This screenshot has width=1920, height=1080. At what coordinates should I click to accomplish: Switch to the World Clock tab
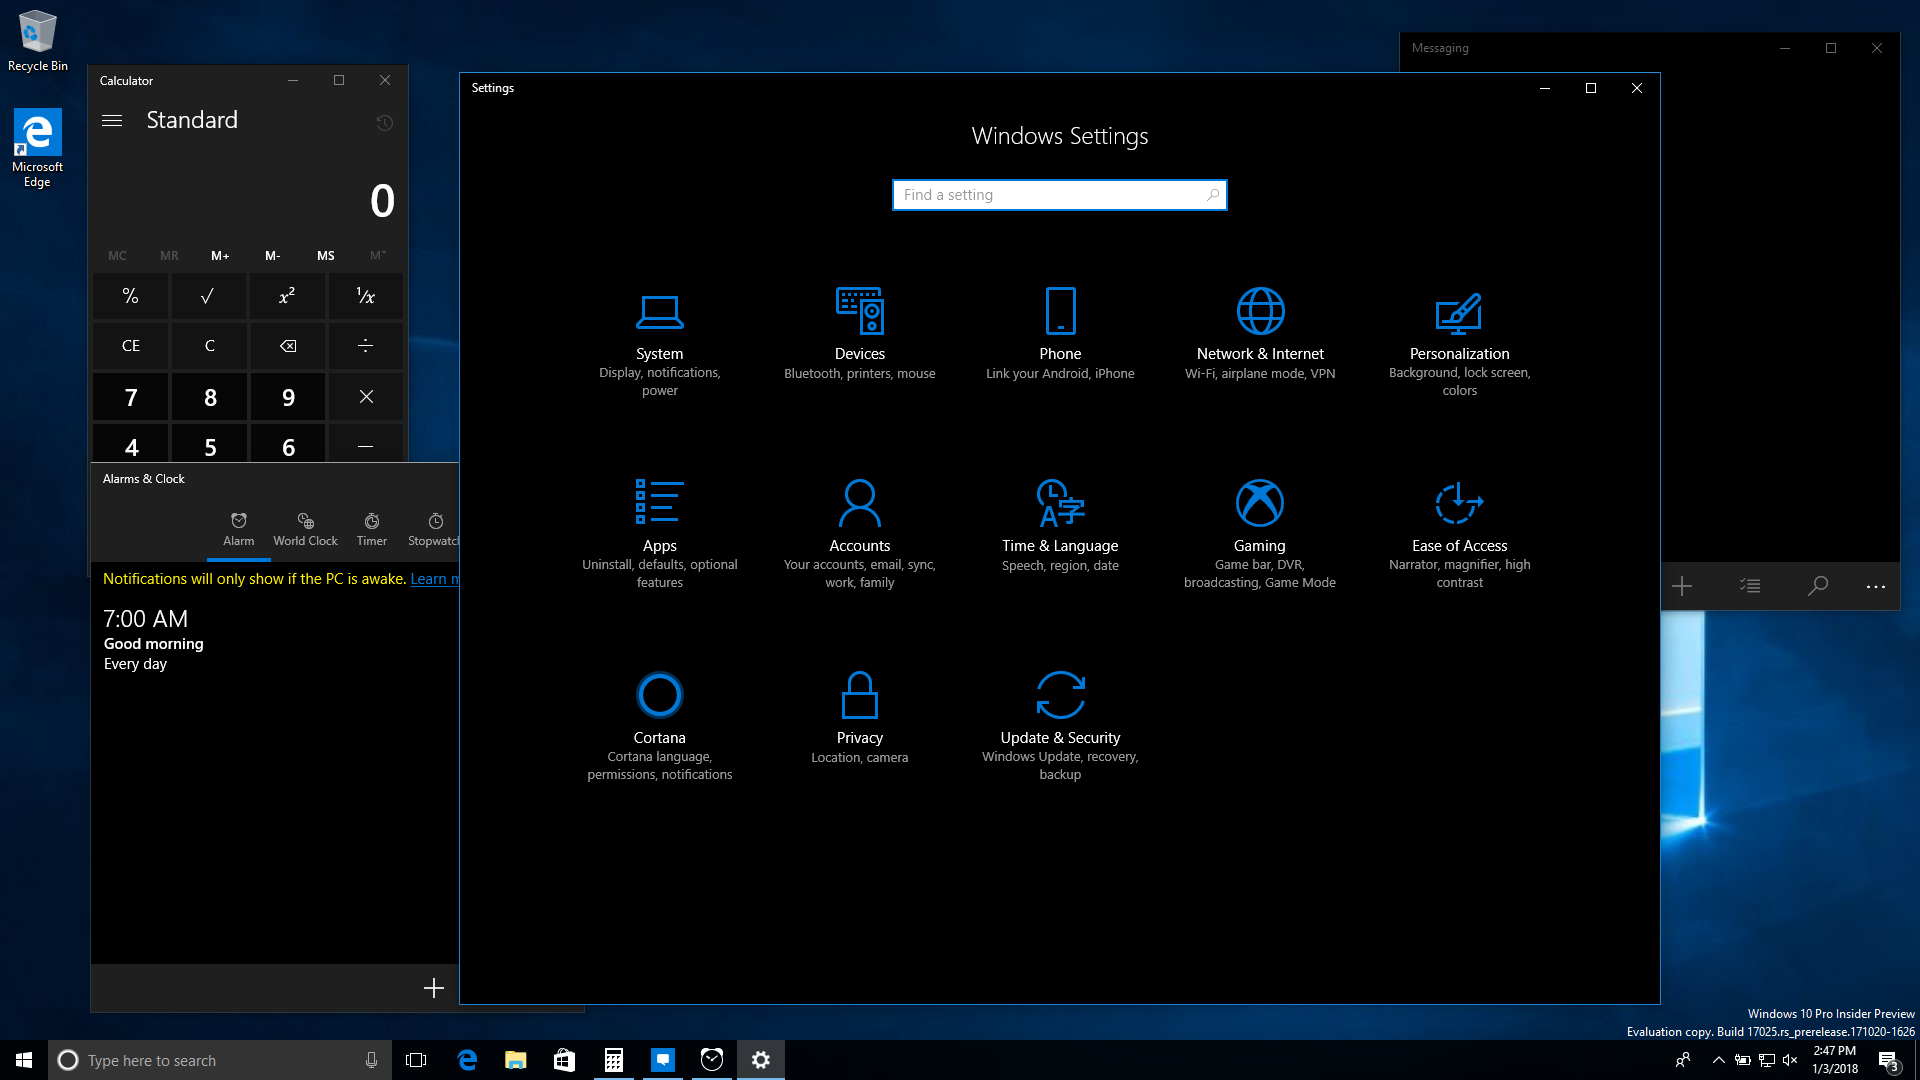tap(305, 529)
